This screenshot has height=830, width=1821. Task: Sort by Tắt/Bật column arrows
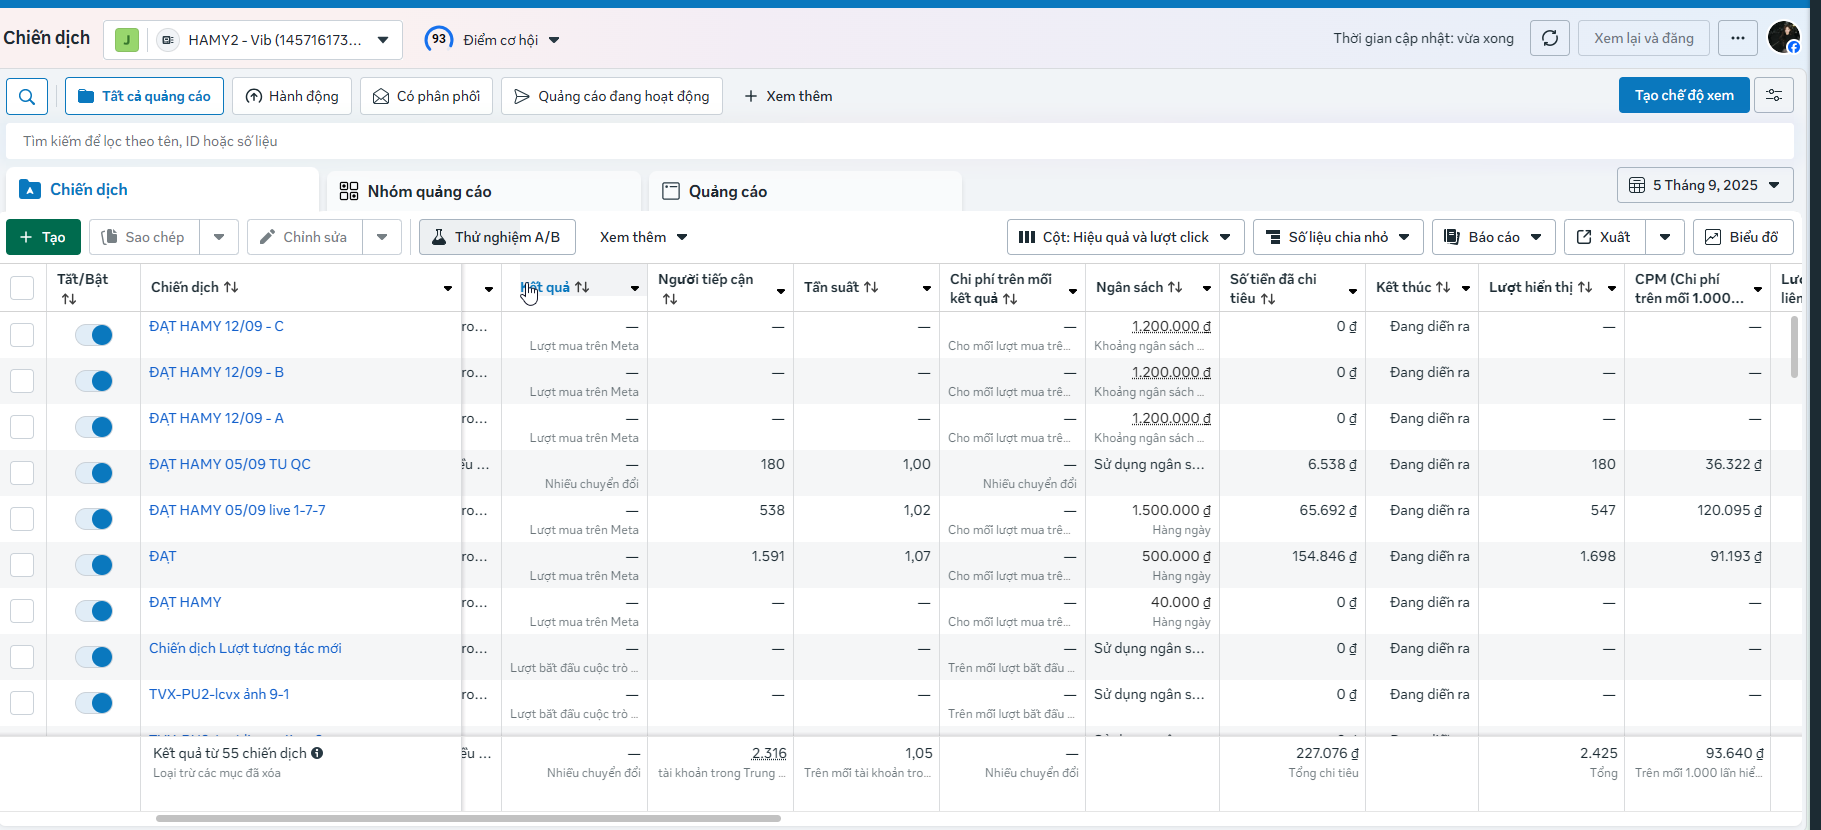tap(69, 299)
